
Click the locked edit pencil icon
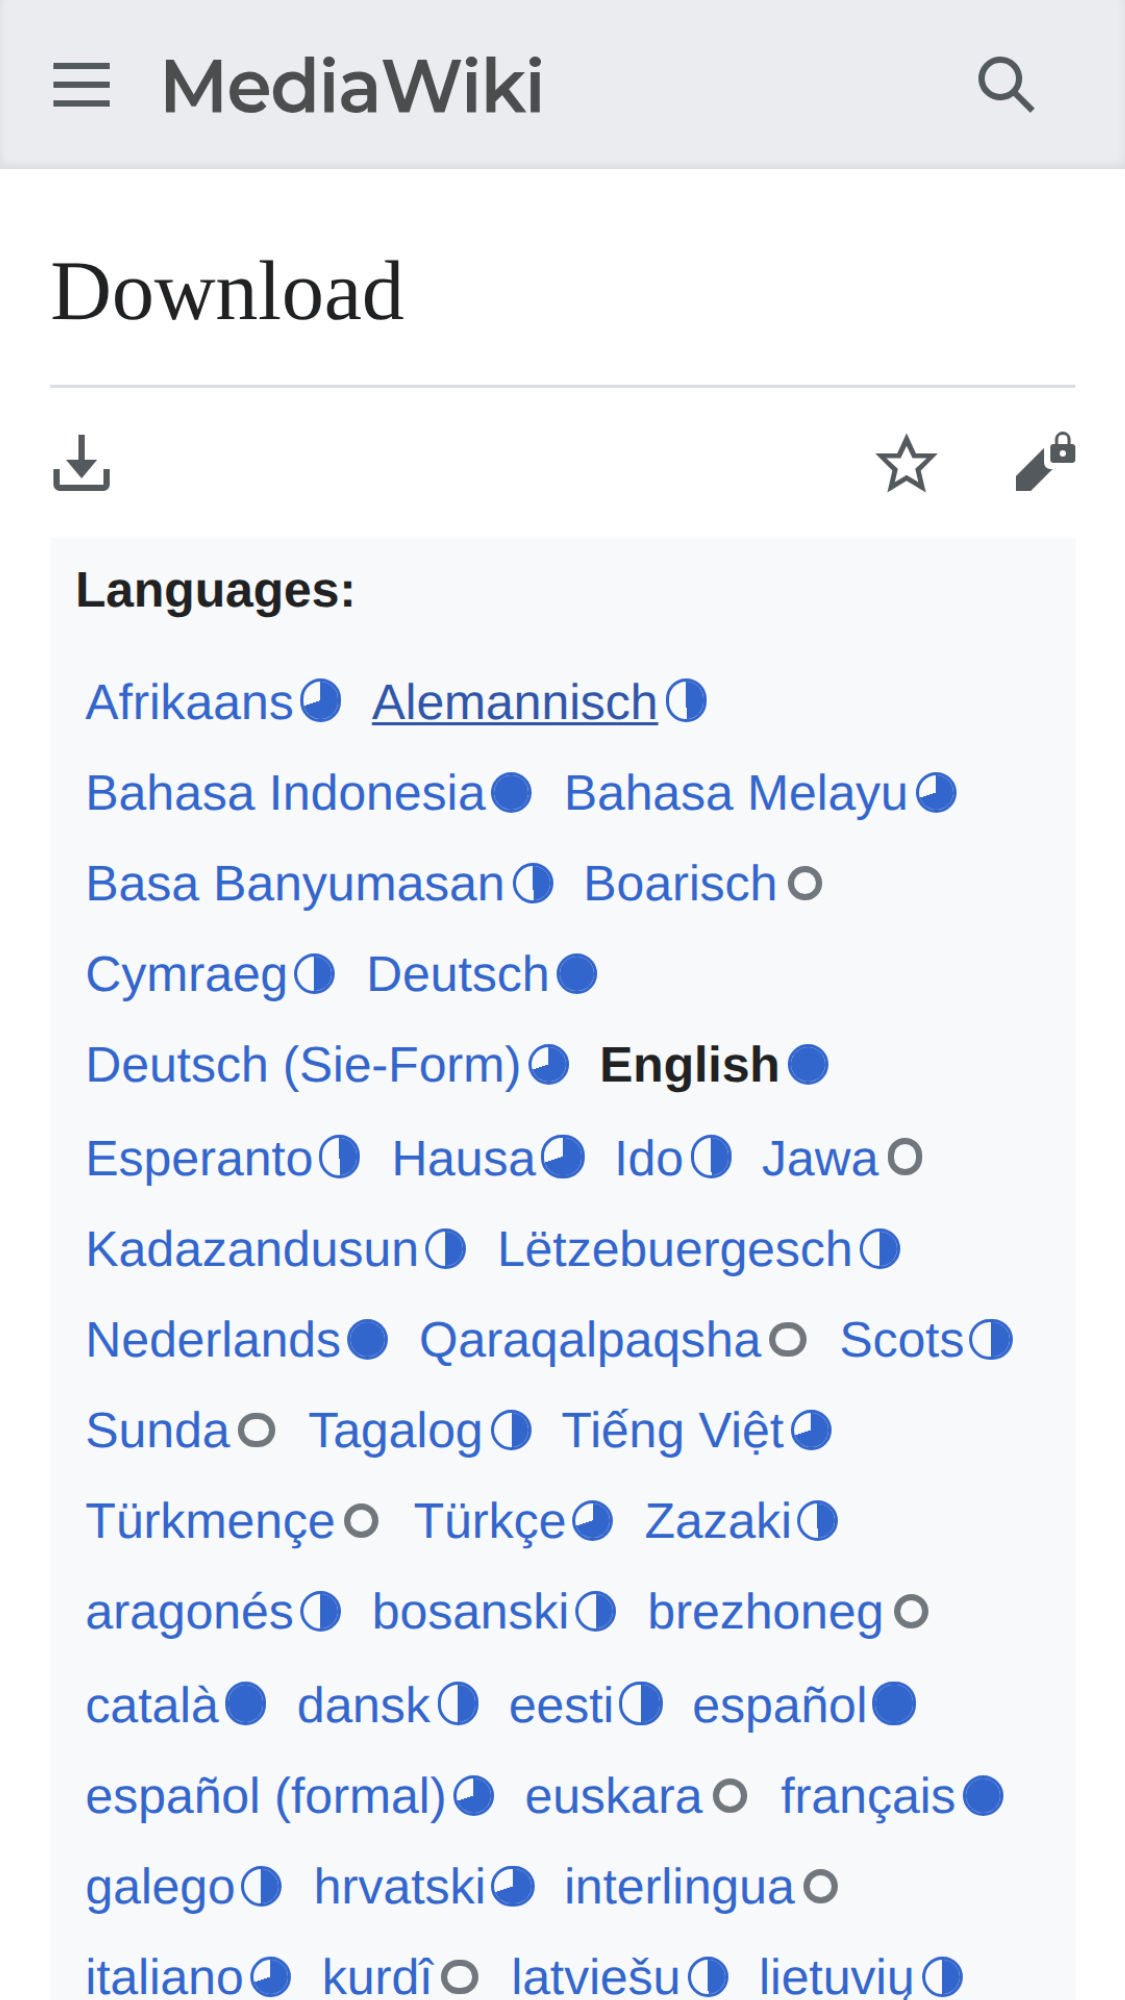click(x=1044, y=463)
